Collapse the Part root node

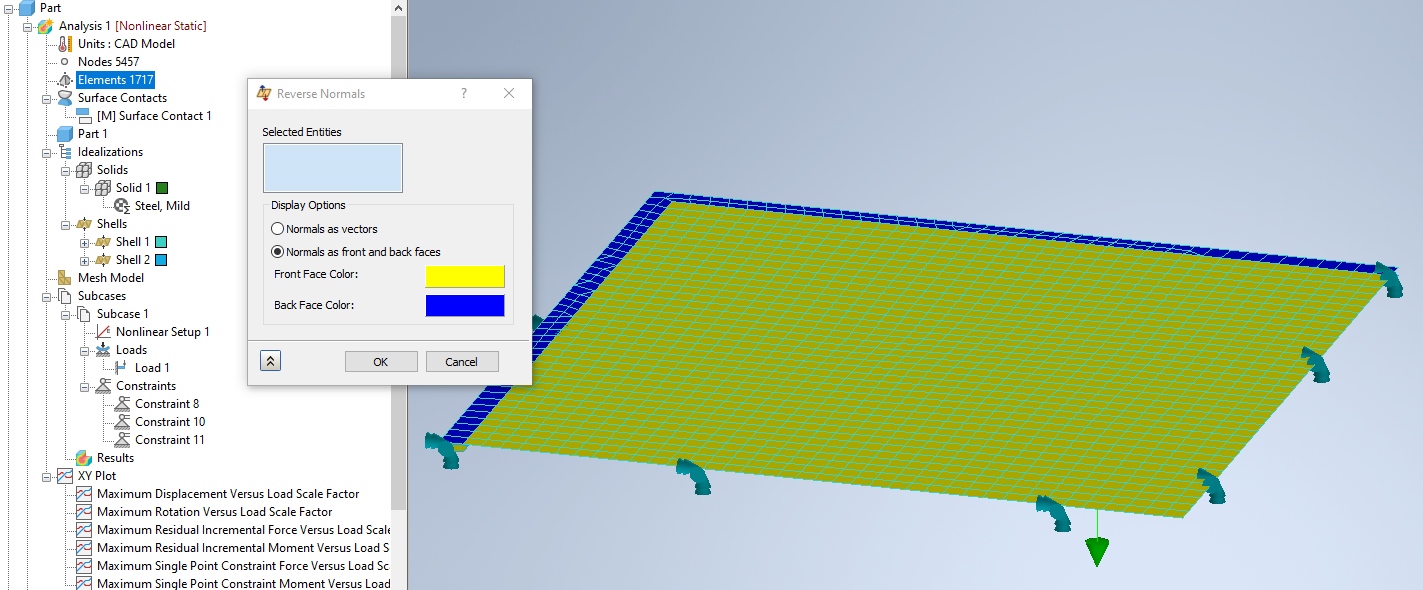(9, 8)
